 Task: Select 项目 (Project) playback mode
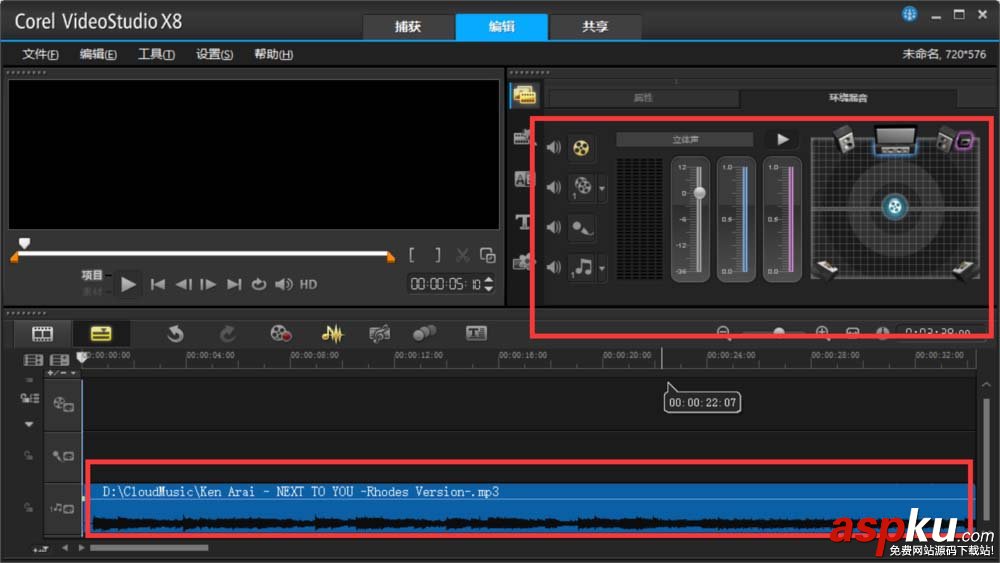coord(92,275)
